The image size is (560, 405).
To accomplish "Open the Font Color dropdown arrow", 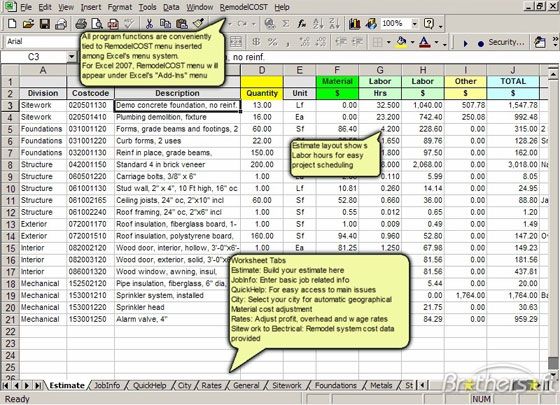I will point(436,42).
